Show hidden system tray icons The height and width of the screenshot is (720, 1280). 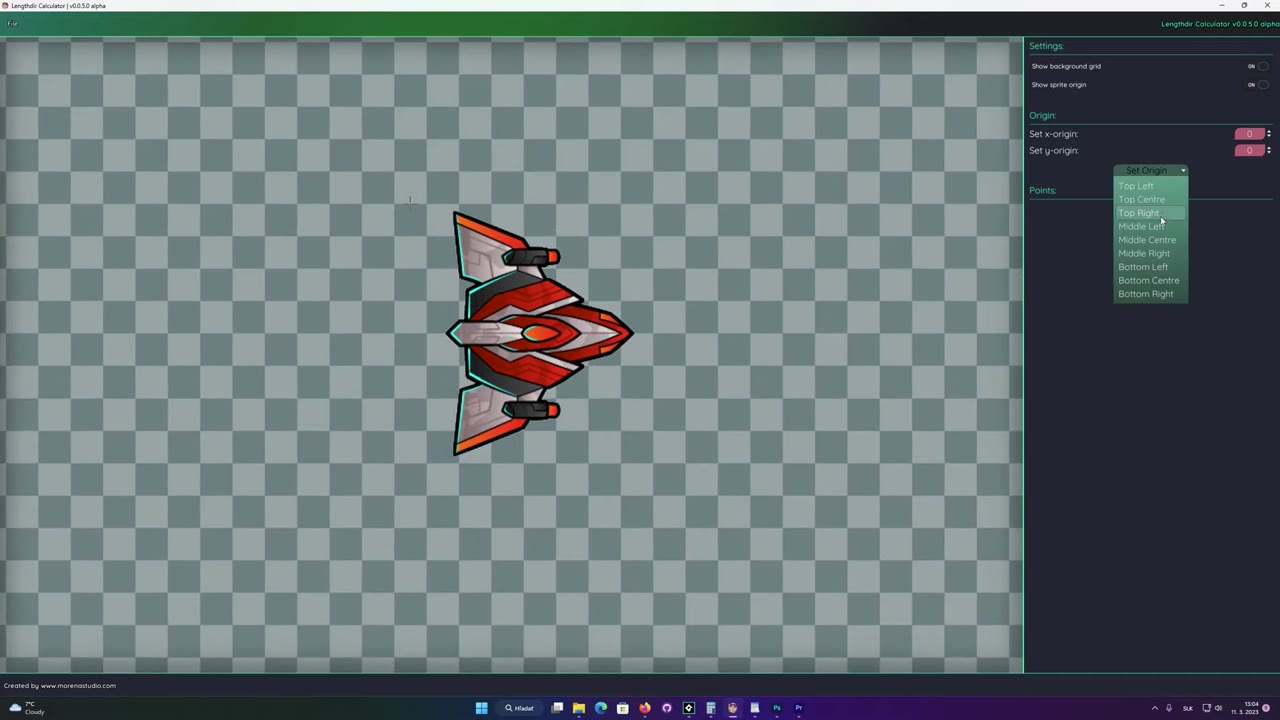pos(1155,708)
